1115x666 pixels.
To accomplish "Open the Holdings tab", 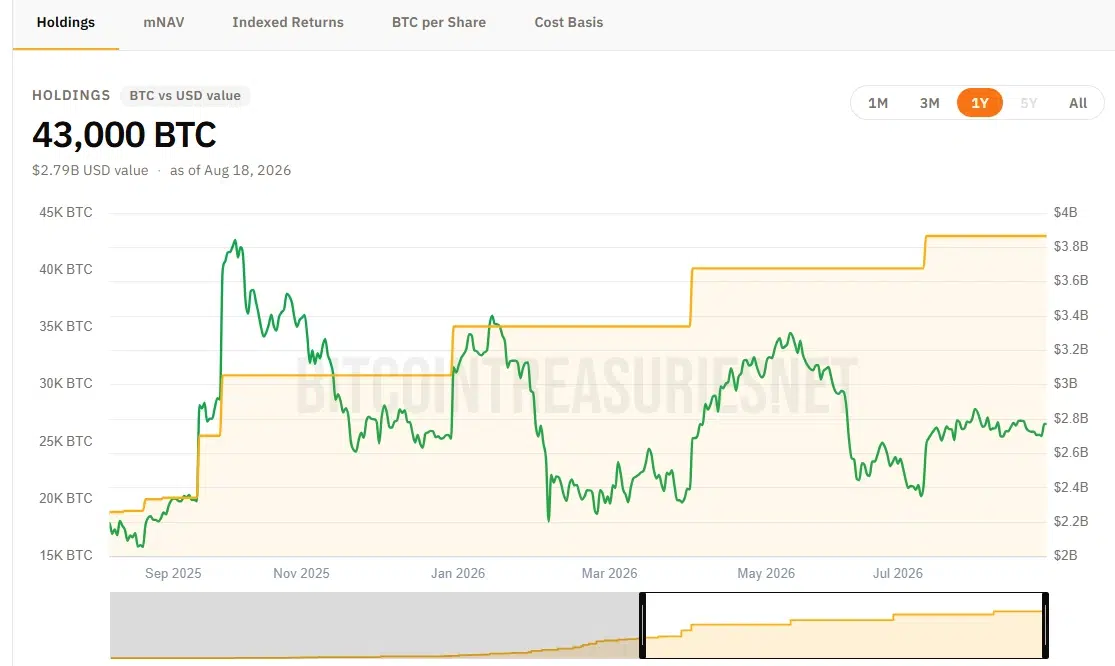I will [65, 23].
